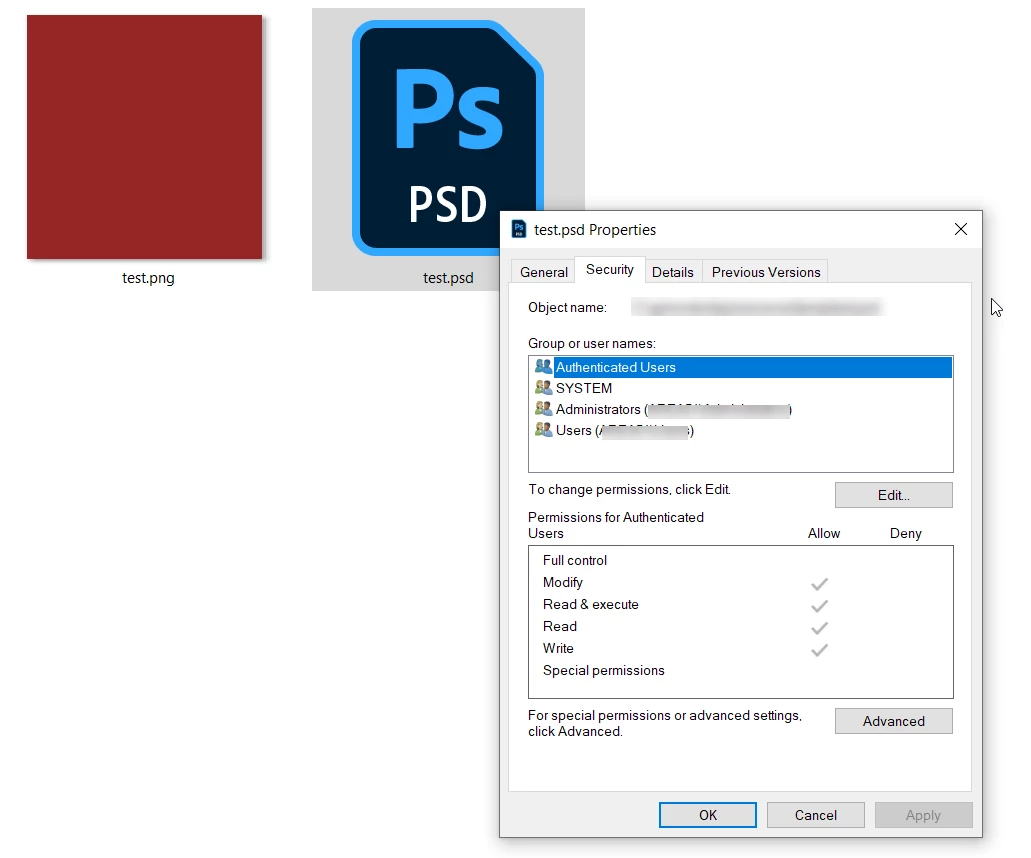The height and width of the screenshot is (858, 1031).
Task: Click the Special permissions row
Action: [740, 671]
